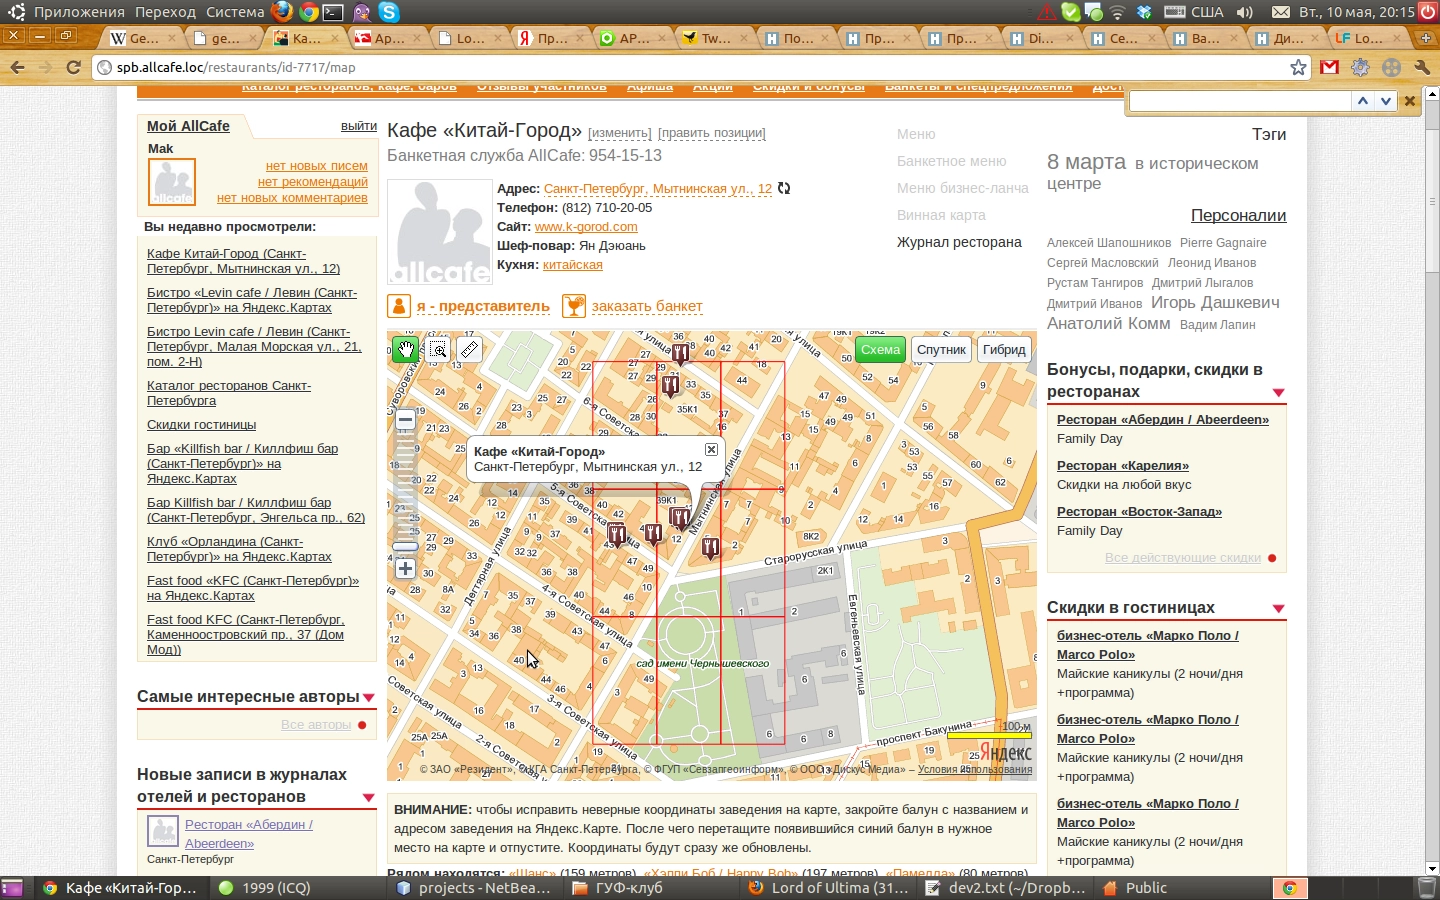Bookmark this page with the star icon
The height and width of the screenshot is (900, 1440).
1298,67
